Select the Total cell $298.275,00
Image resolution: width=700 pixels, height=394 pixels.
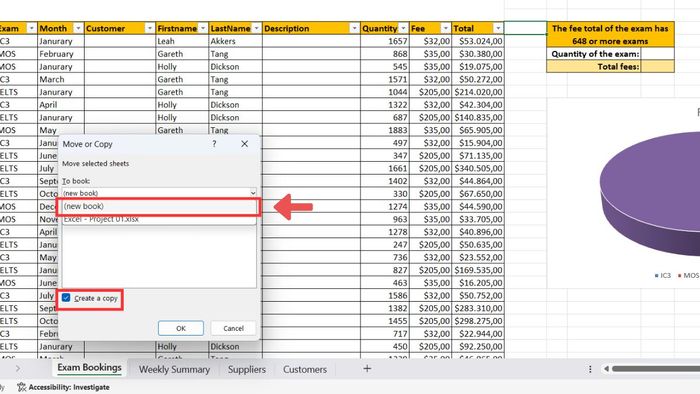[478, 321]
